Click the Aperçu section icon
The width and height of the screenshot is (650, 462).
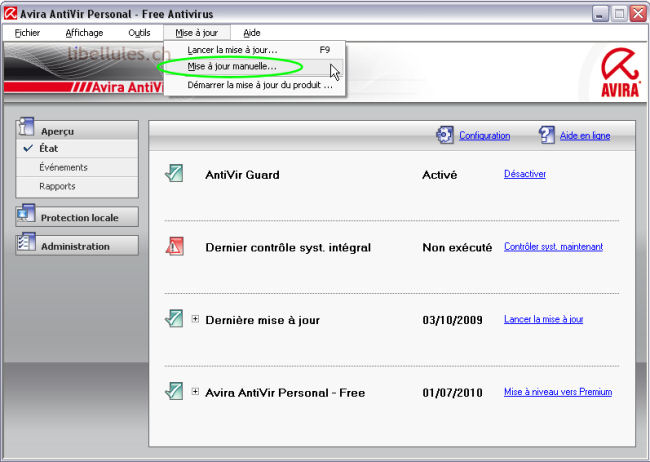pyautogui.click(x=26, y=127)
